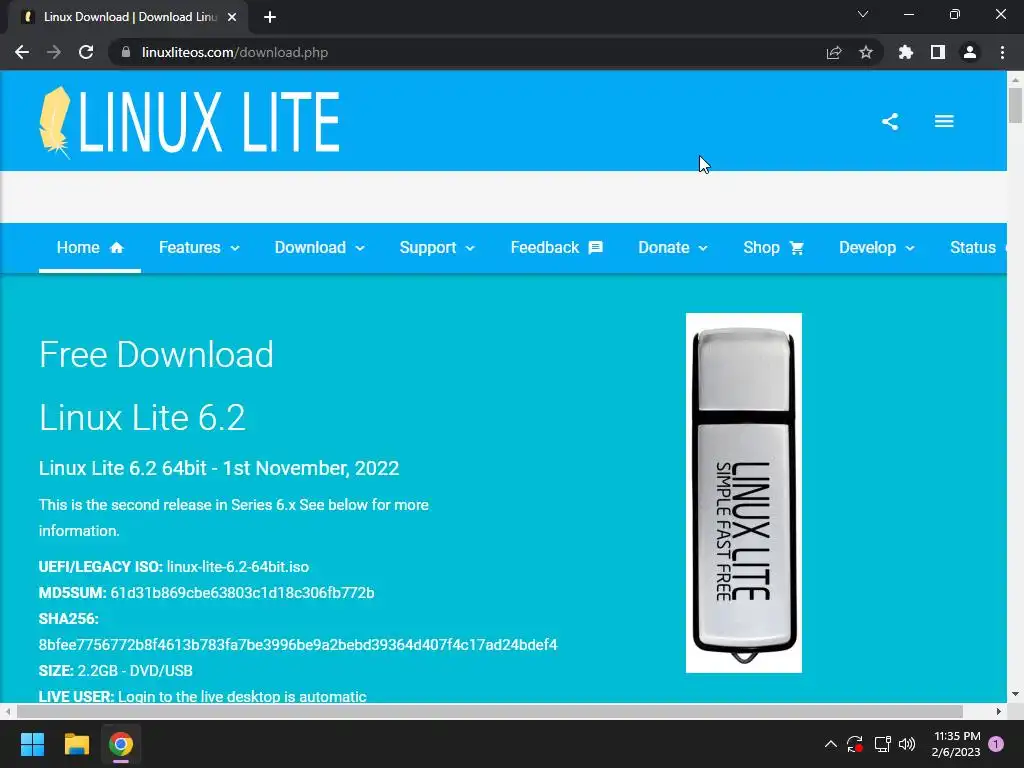Expand the Support menu dropdown
The height and width of the screenshot is (768, 1024).
coord(437,248)
